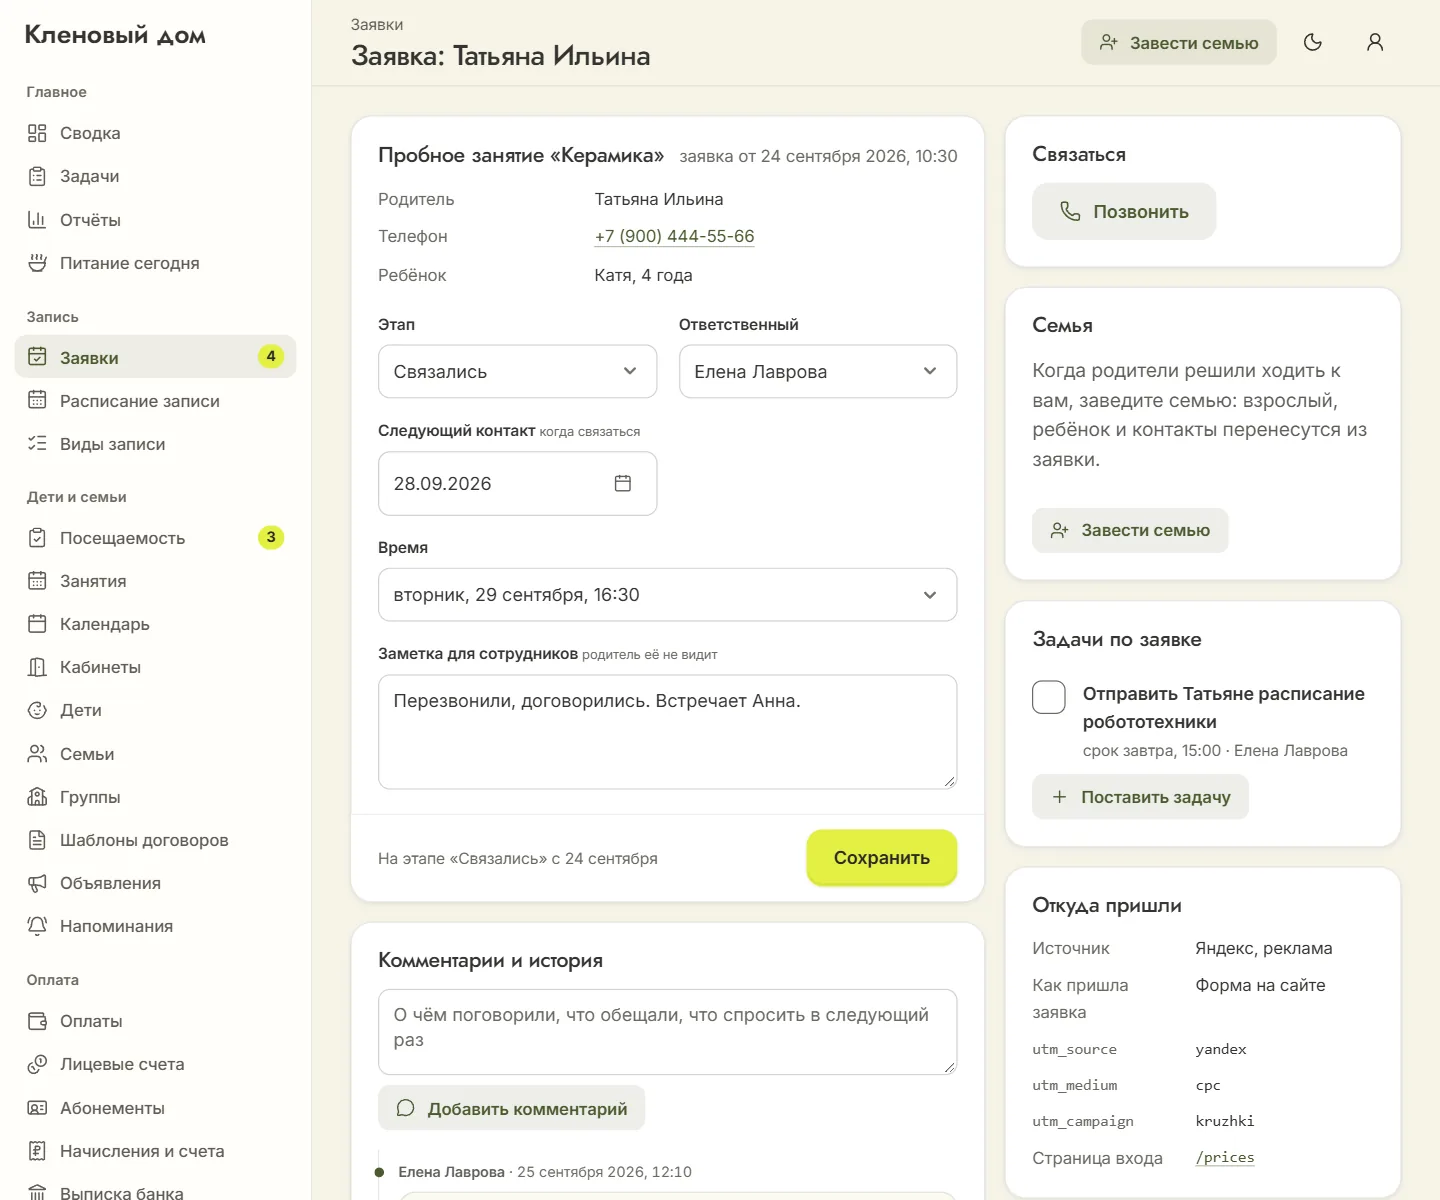Click Добавить комментарий button
Screen dimensions: 1440x1200
[511, 1108]
